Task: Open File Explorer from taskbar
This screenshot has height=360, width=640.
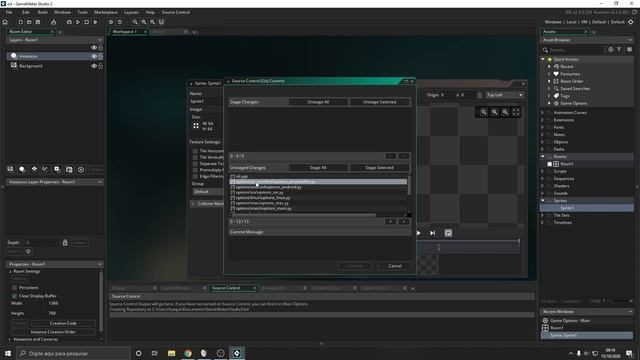Action: tap(171, 353)
